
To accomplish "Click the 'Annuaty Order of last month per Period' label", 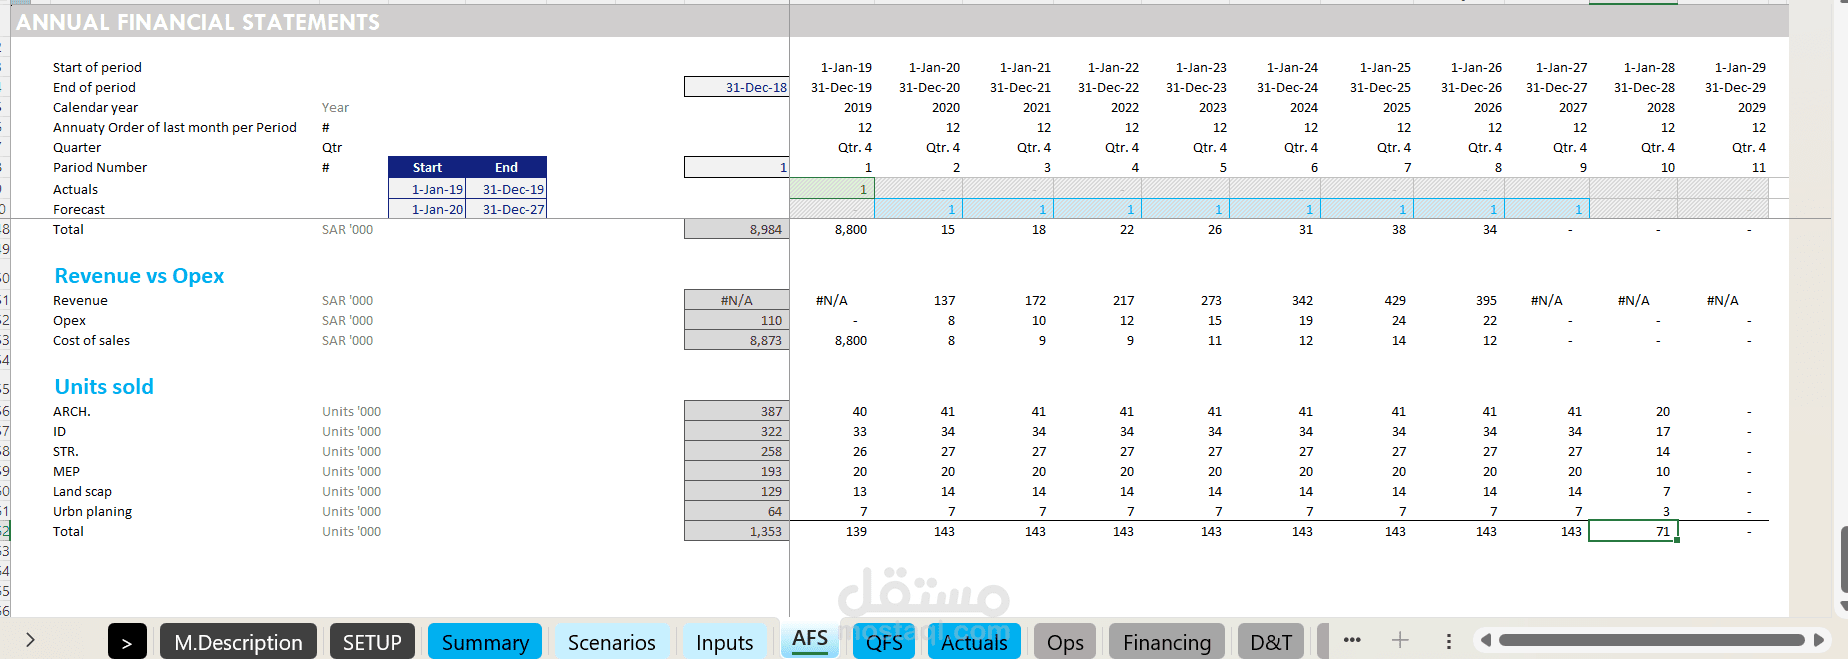I will [175, 127].
